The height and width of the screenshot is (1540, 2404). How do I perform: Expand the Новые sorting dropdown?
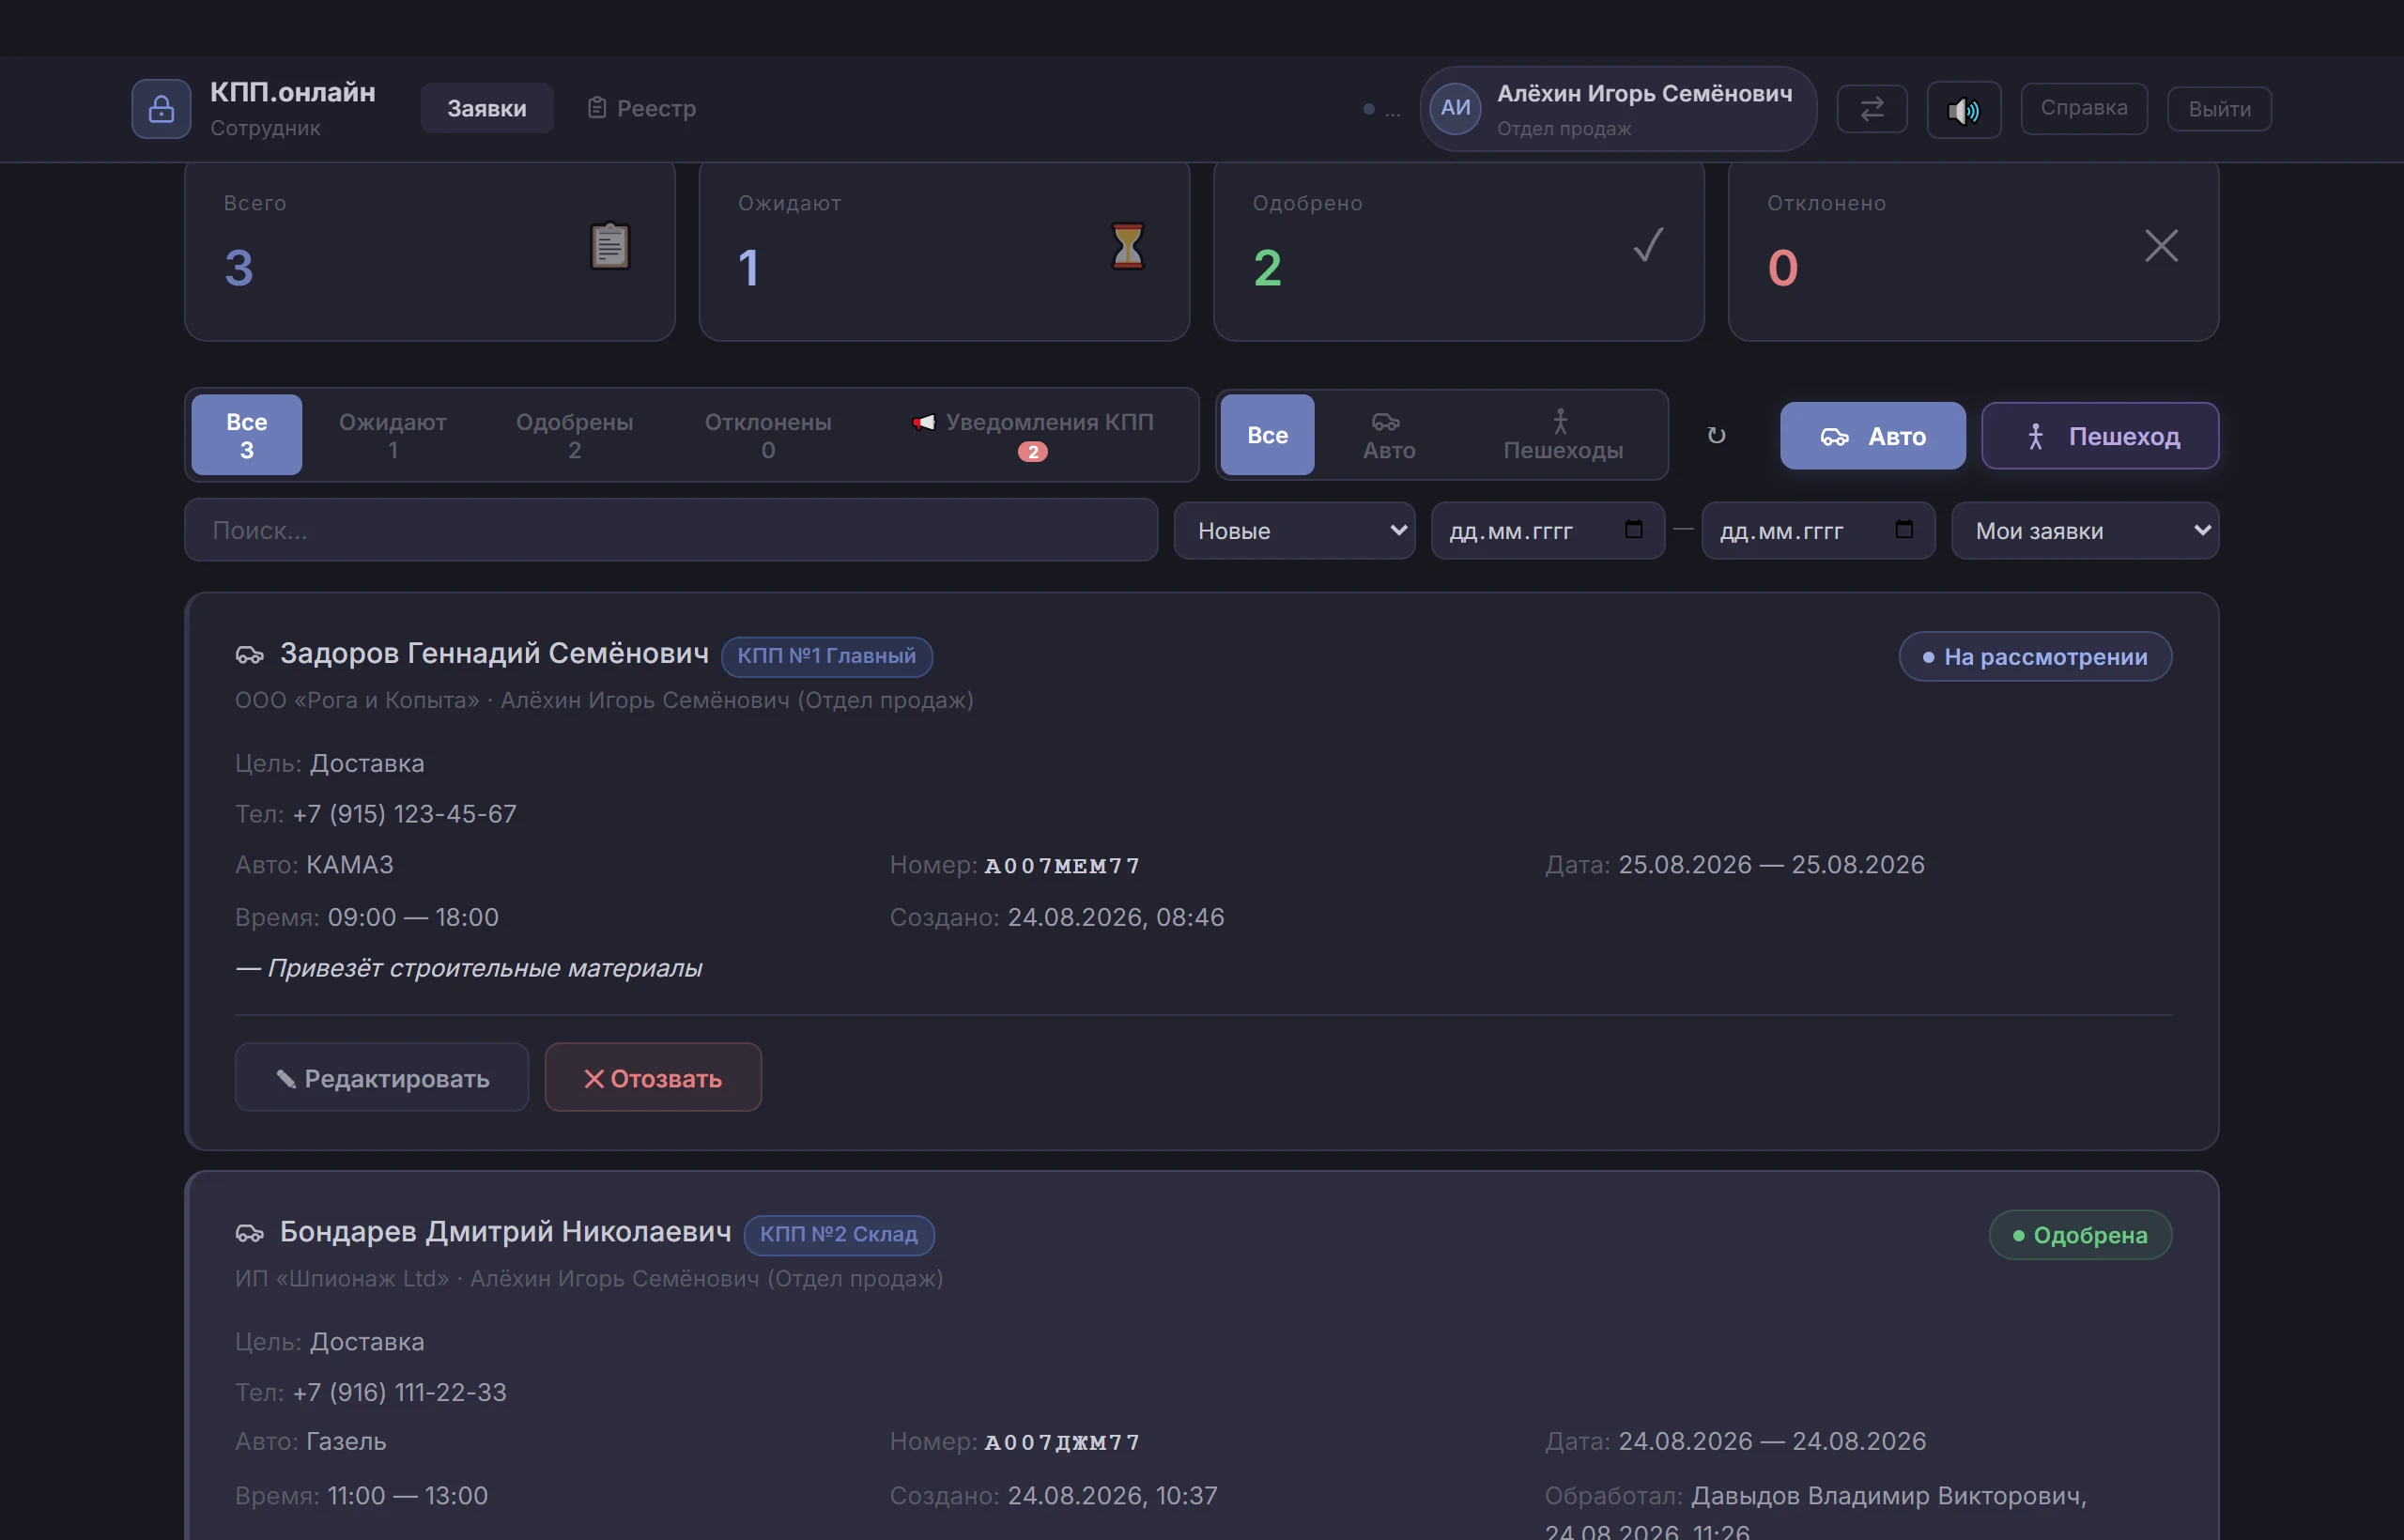(x=1294, y=530)
